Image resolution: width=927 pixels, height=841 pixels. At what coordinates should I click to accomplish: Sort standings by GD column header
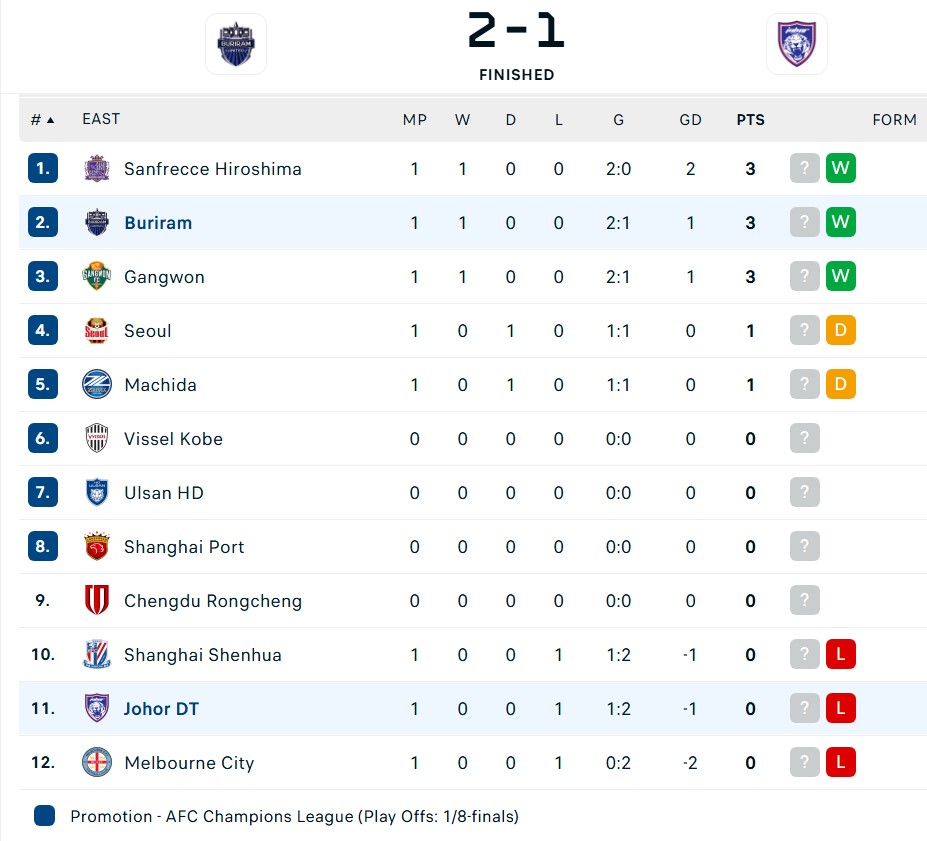690,120
